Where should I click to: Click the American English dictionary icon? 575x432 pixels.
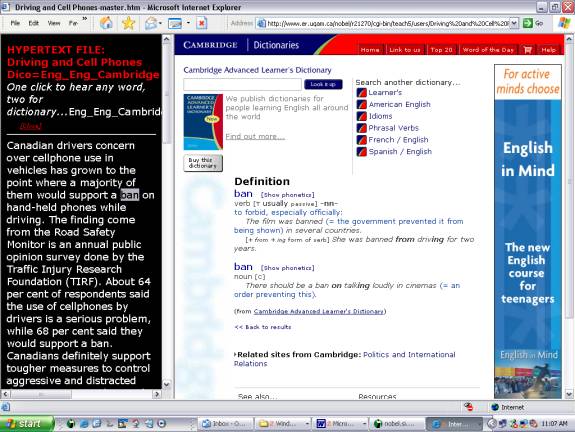click(362, 104)
